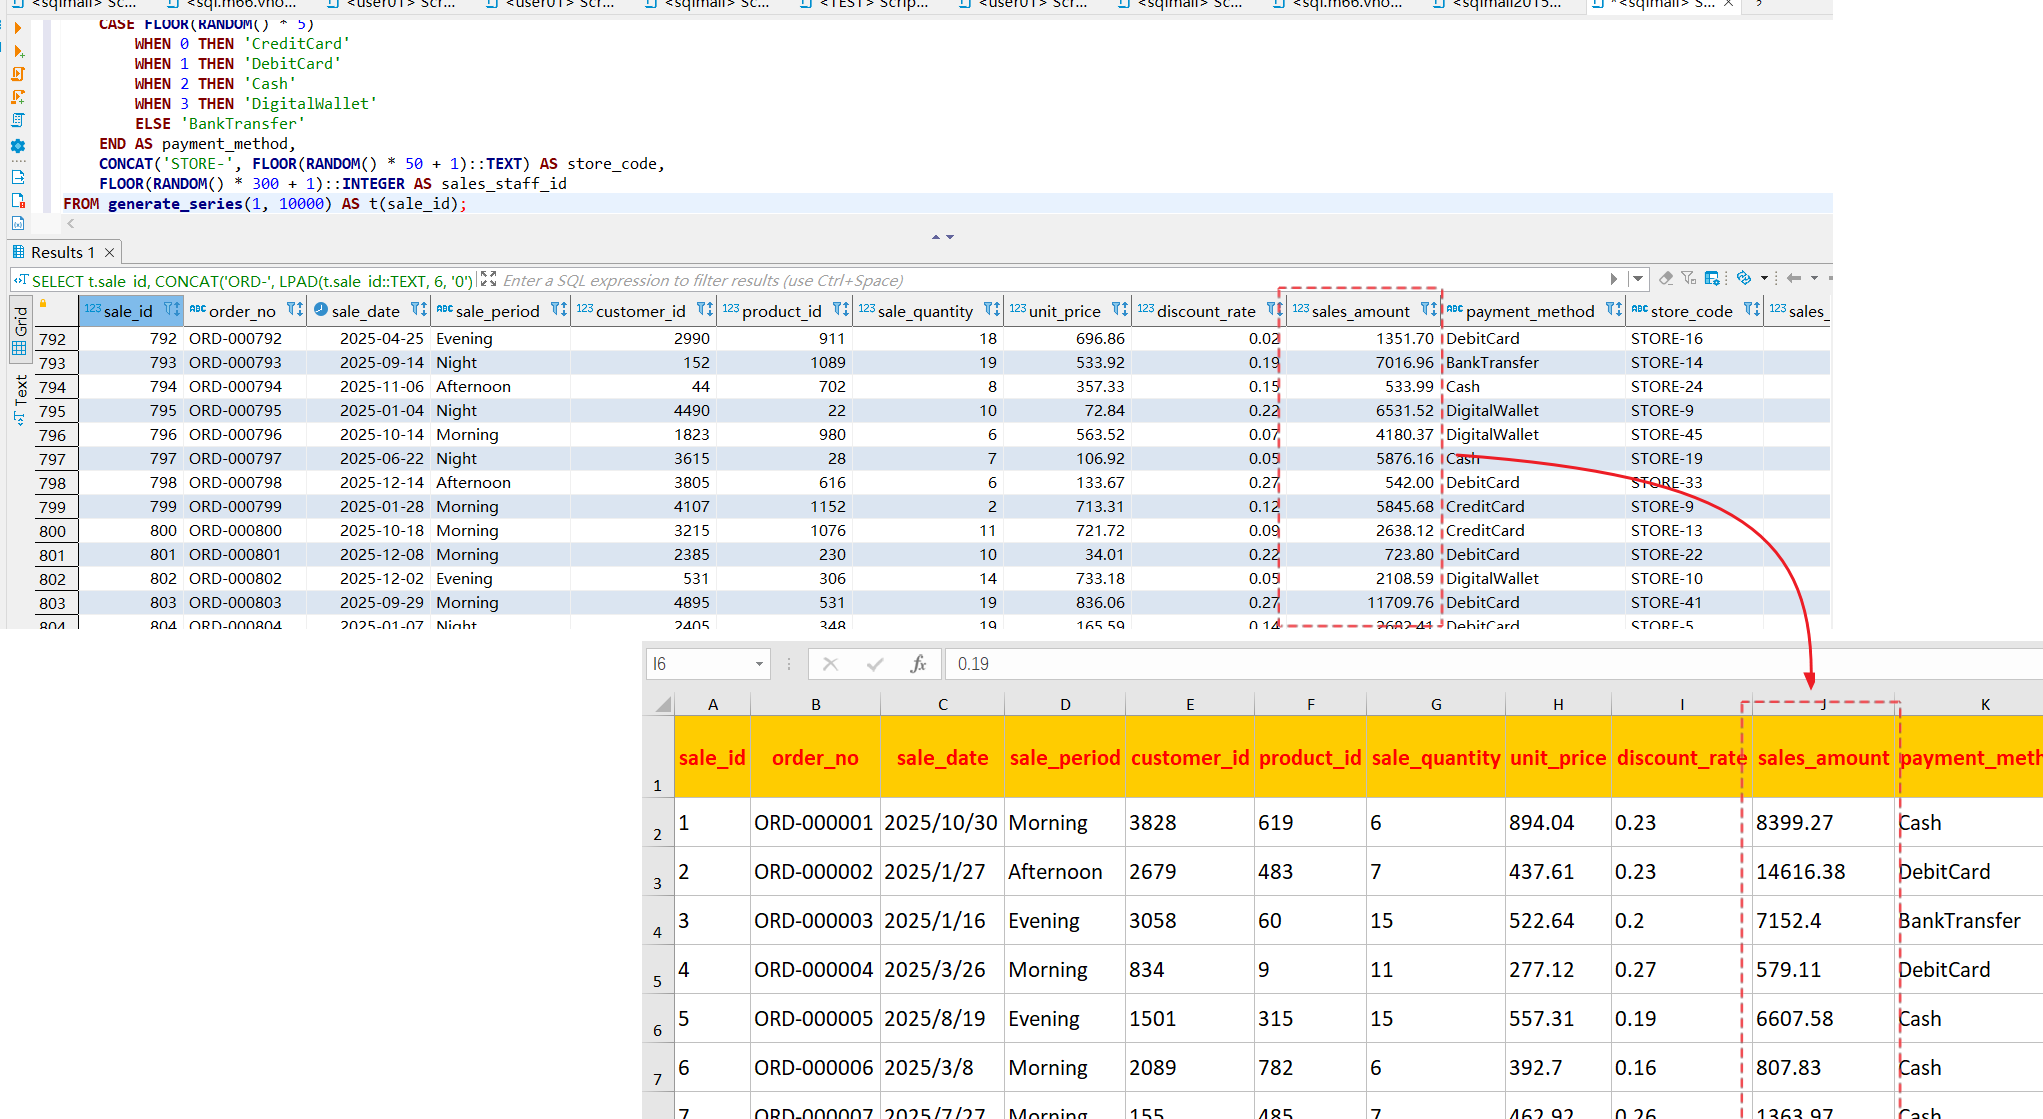Open the filter history dropdown
This screenshot has width=2043, height=1119.
[x=1637, y=279]
